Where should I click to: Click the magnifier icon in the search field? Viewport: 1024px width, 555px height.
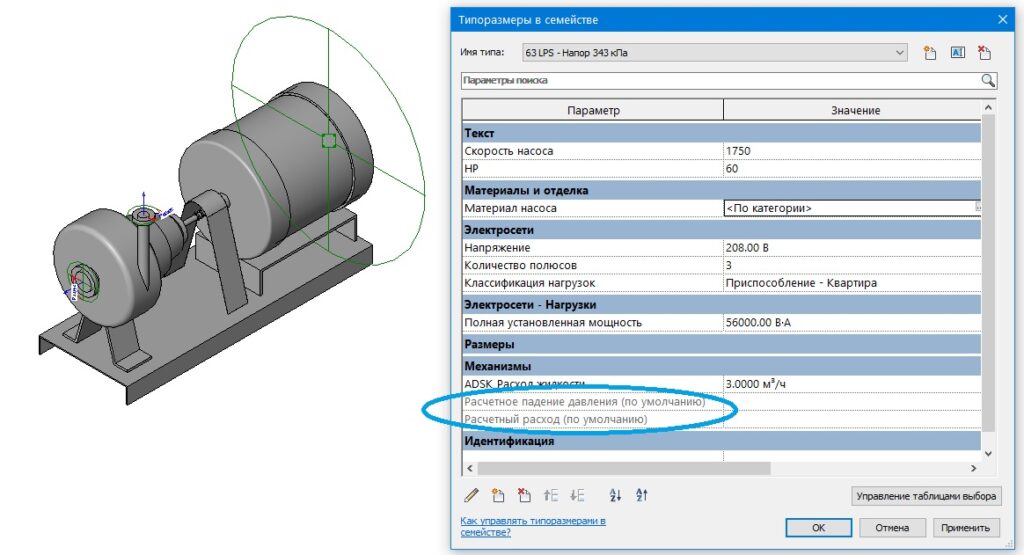tap(987, 81)
